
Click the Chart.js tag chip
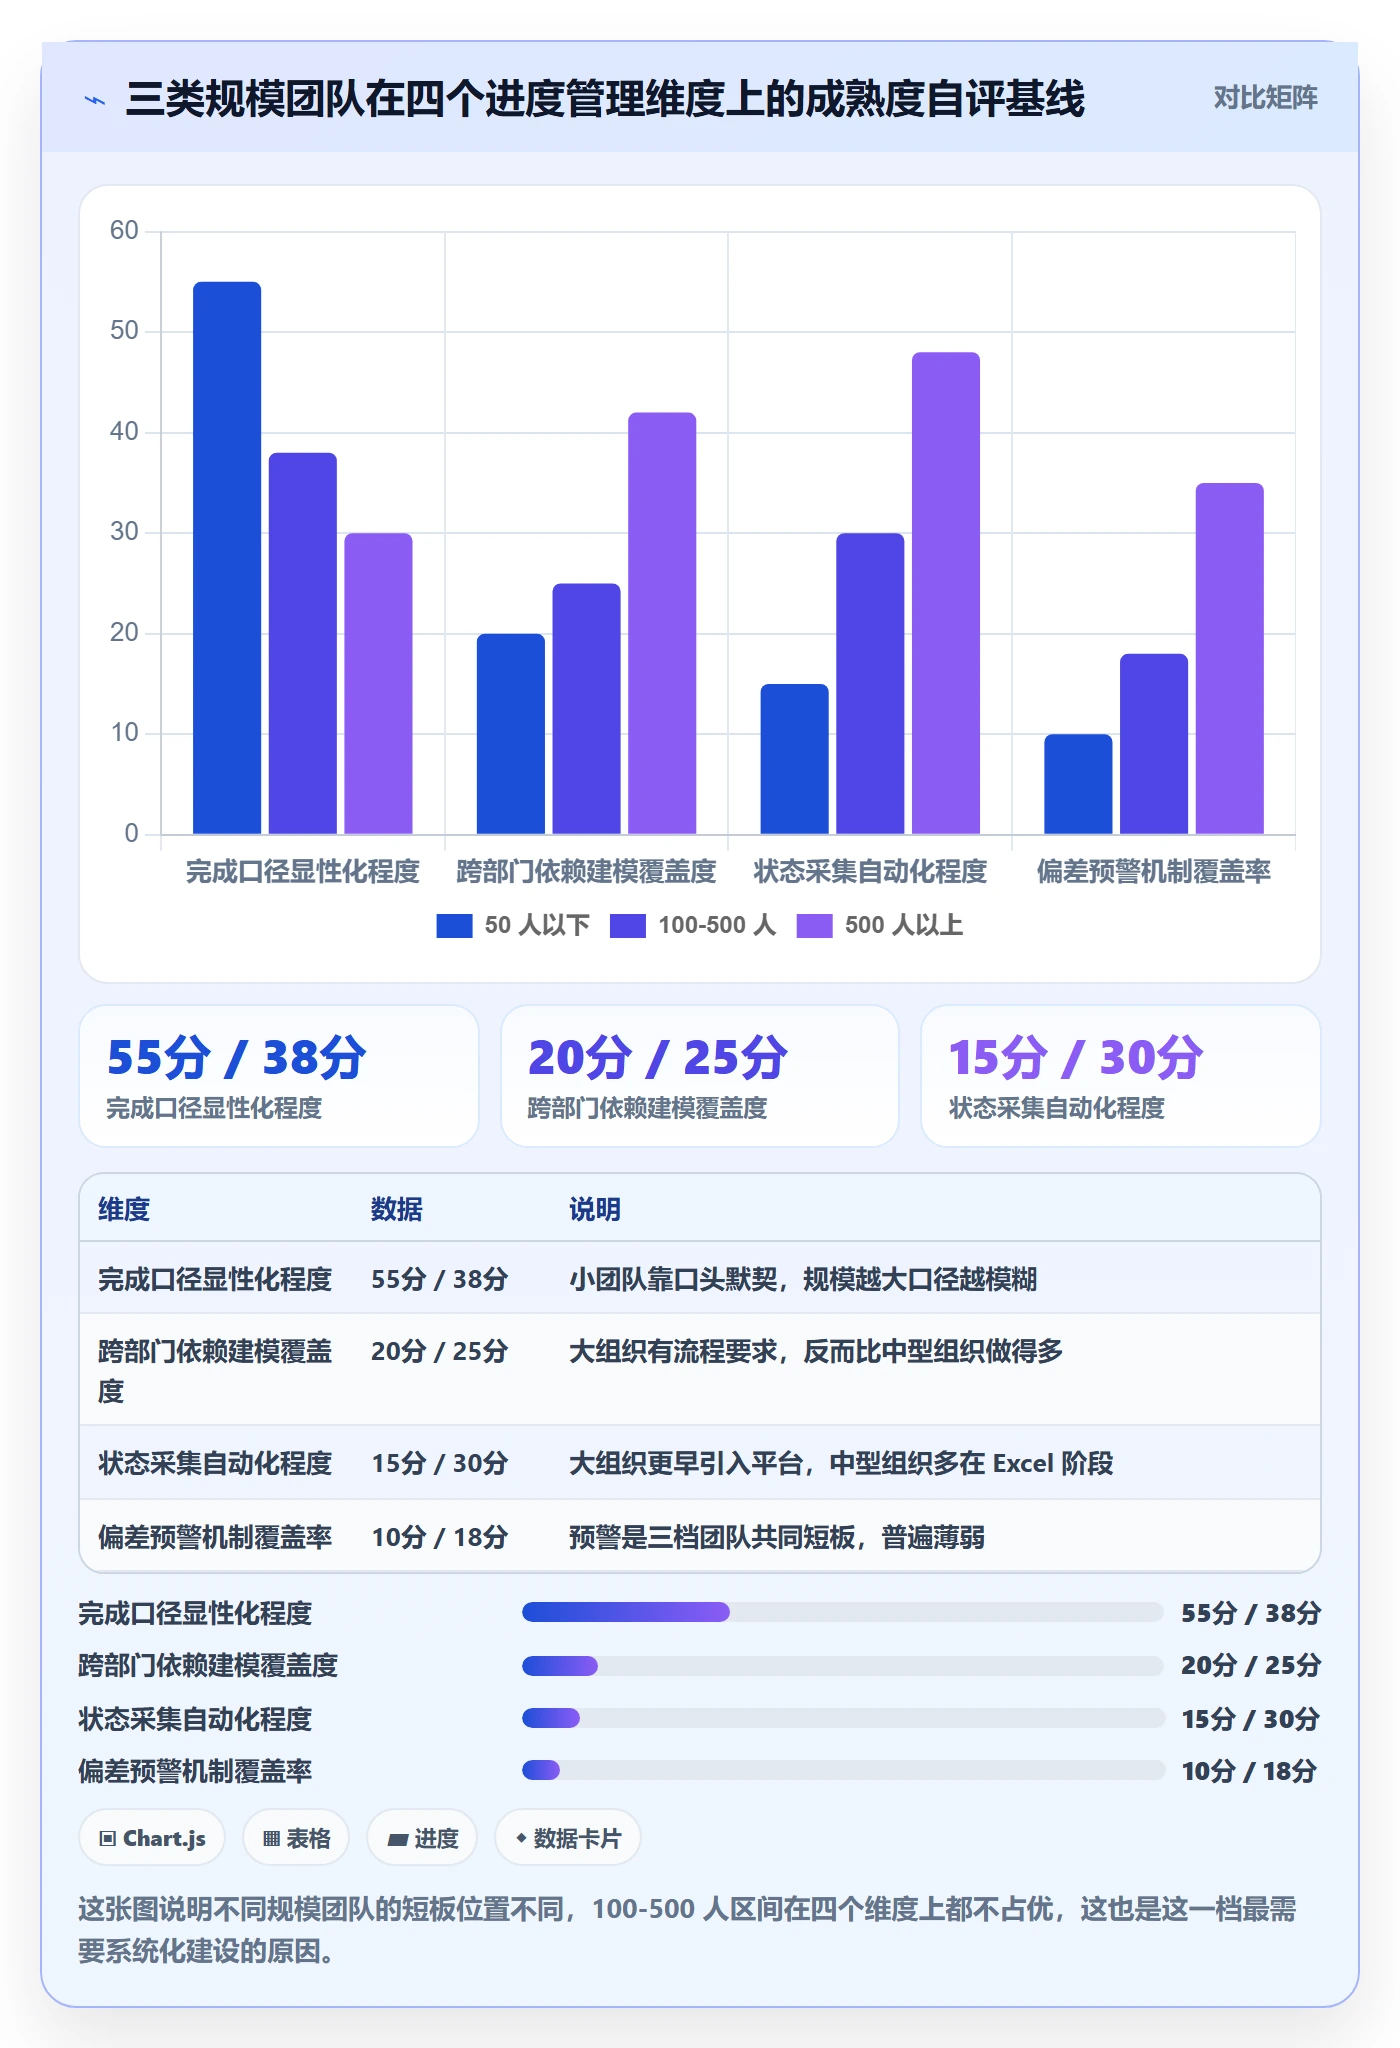pos(152,1838)
